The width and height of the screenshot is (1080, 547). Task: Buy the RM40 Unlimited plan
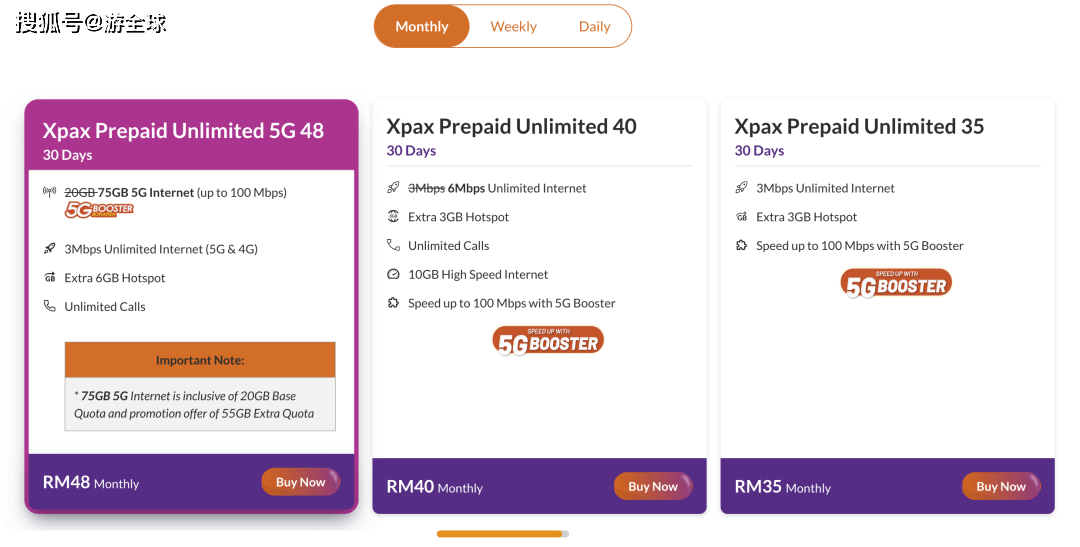653,486
